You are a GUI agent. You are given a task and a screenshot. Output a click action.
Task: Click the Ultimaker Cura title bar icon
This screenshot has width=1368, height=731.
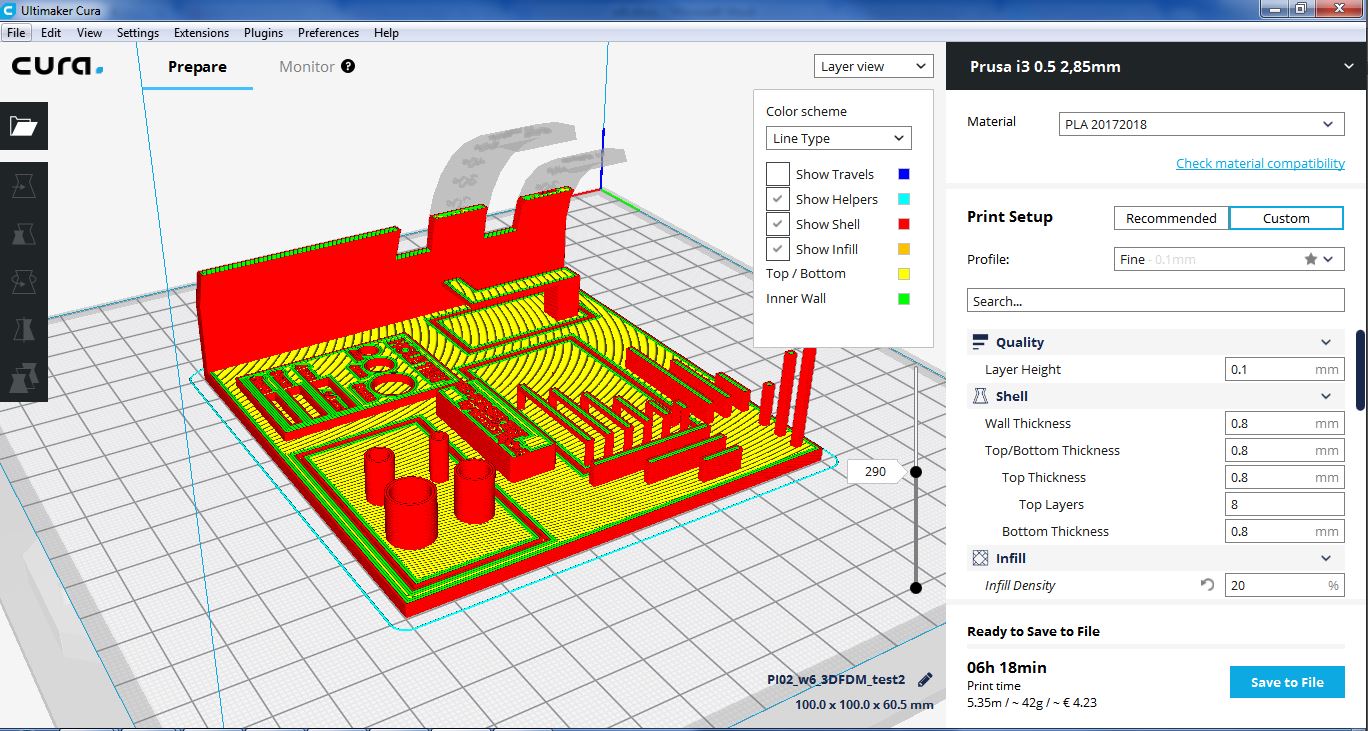[x=8, y=9]
